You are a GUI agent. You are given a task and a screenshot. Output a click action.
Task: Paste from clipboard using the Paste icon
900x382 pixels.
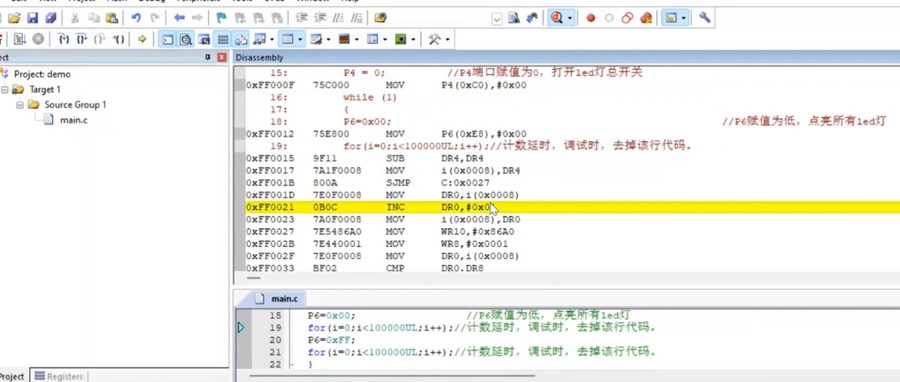coord(111,18)
